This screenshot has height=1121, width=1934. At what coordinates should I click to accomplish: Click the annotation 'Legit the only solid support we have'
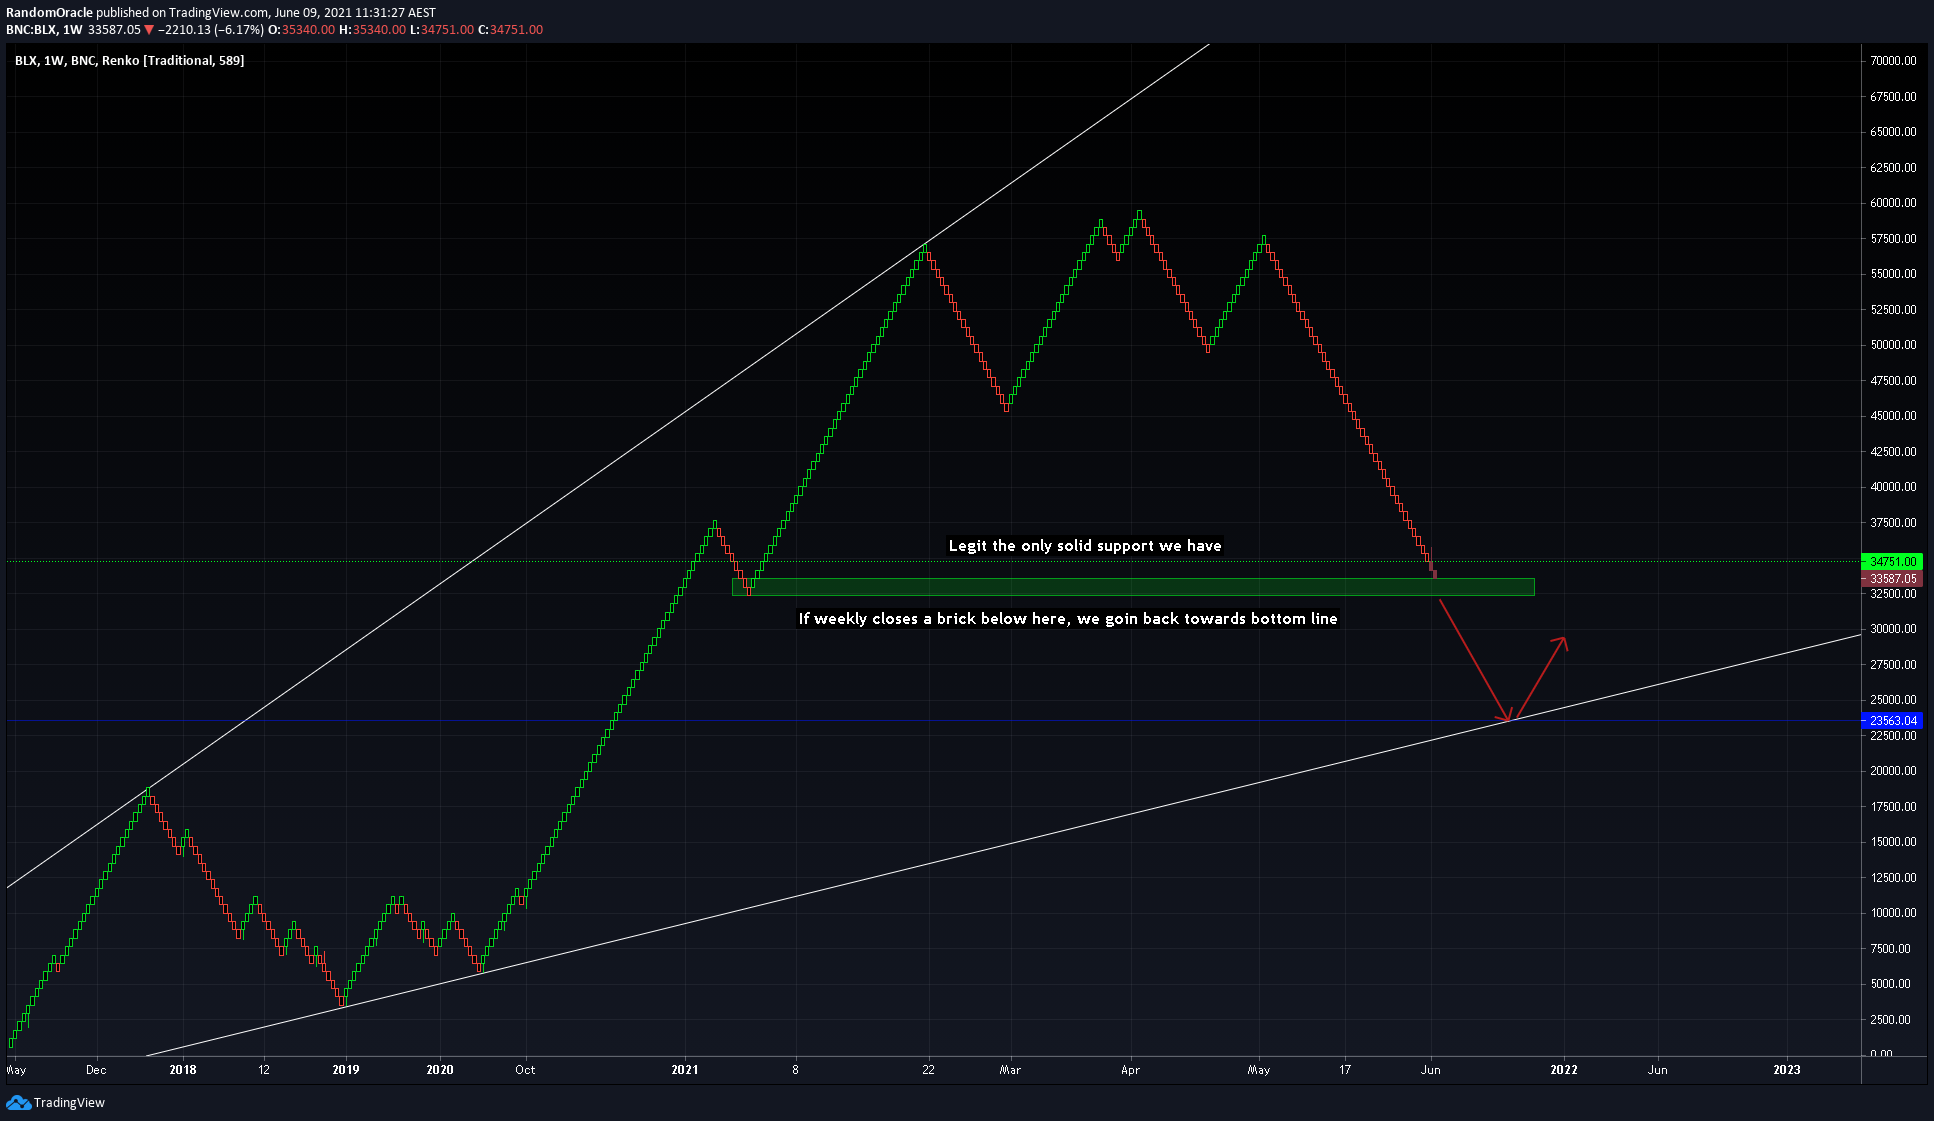point(1085,546)
